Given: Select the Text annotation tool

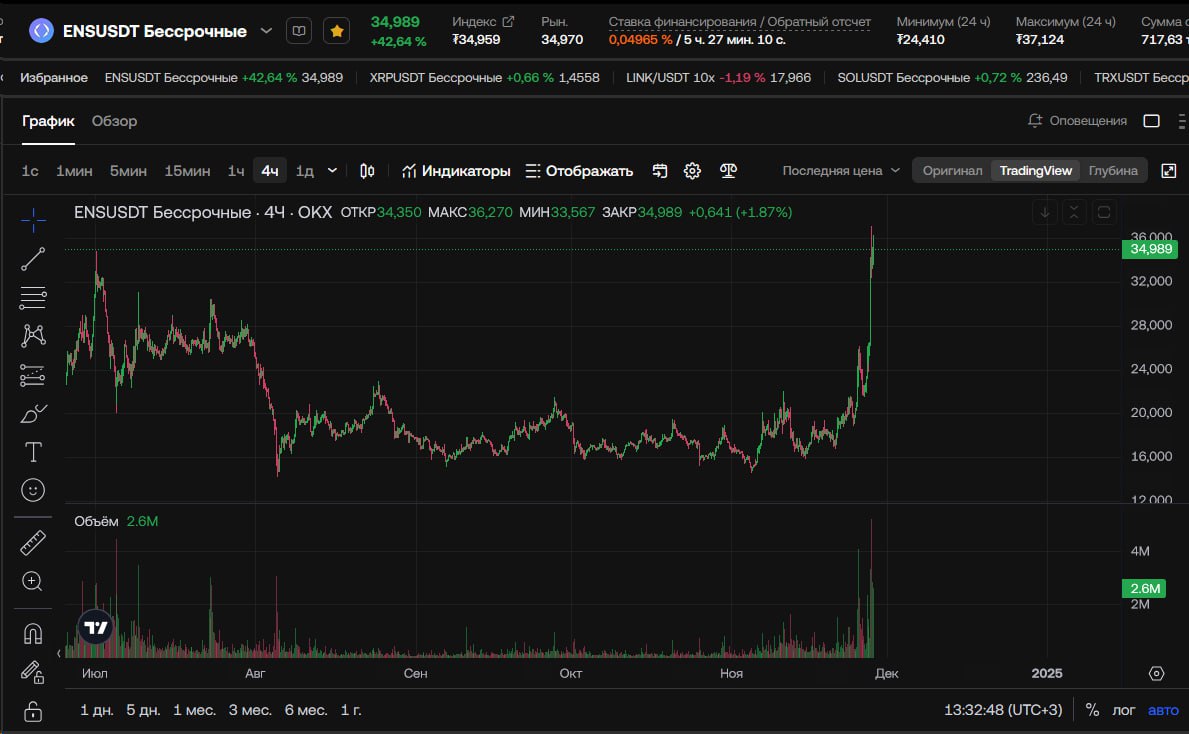Looking at the screenshot, I should tap(33, 452).
